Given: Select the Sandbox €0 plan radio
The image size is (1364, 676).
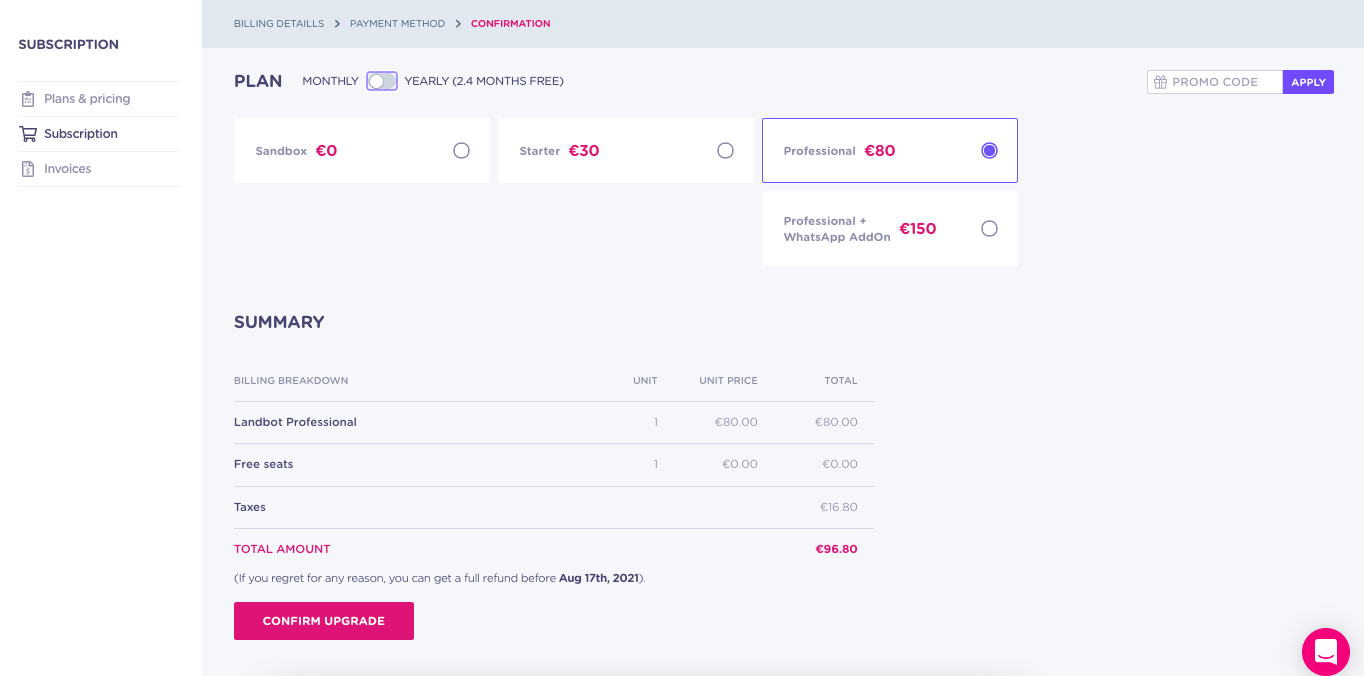Looking at the screenshot, I should 461,151.
